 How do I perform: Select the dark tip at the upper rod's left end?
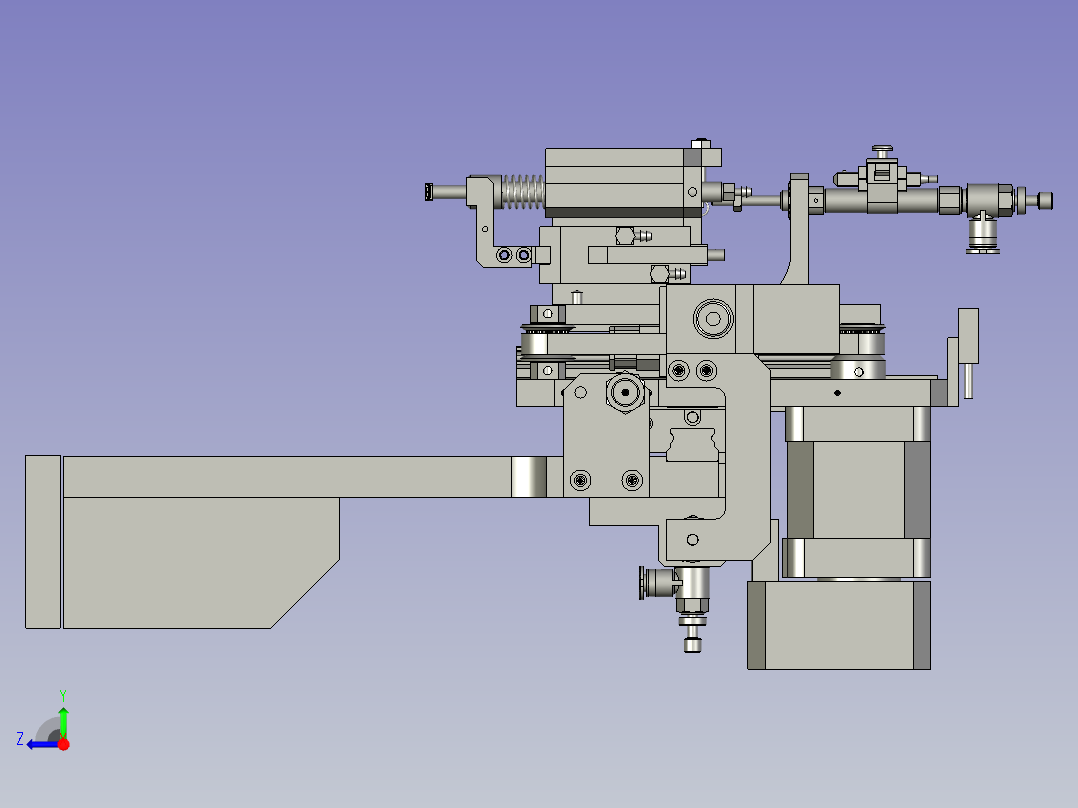tap(429, 192)
